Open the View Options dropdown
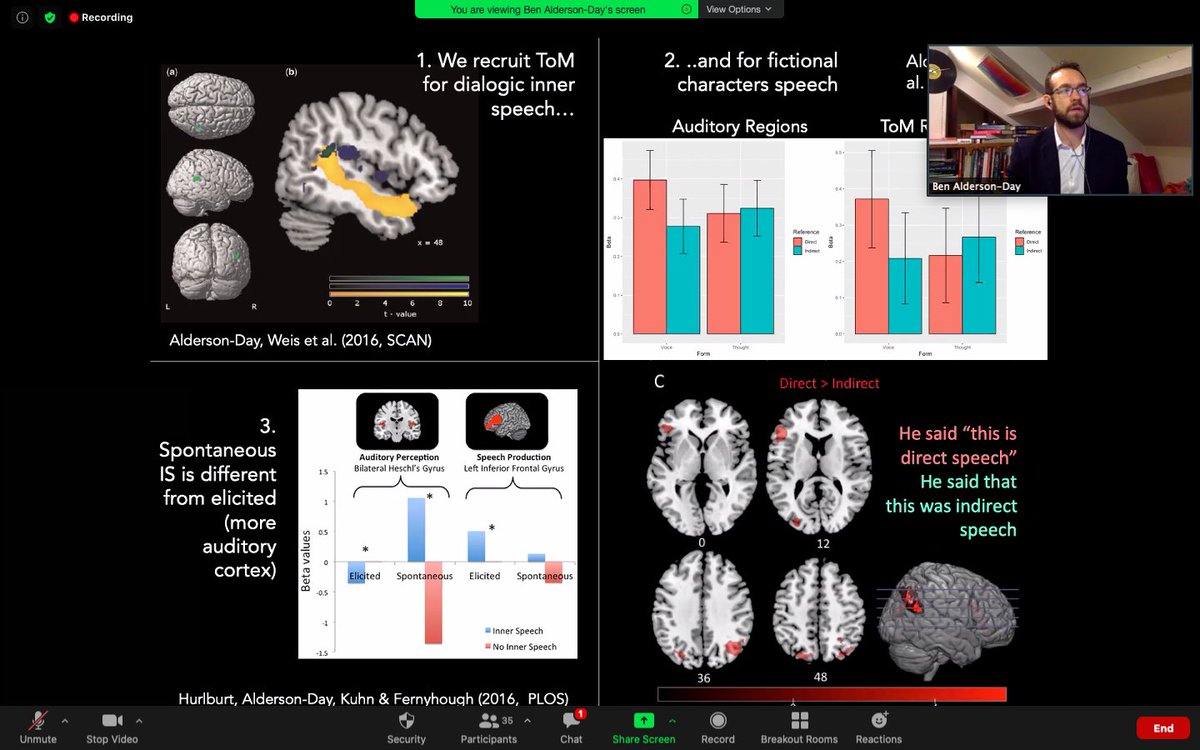Screen dimensions: 1200x750 point(740,9)
